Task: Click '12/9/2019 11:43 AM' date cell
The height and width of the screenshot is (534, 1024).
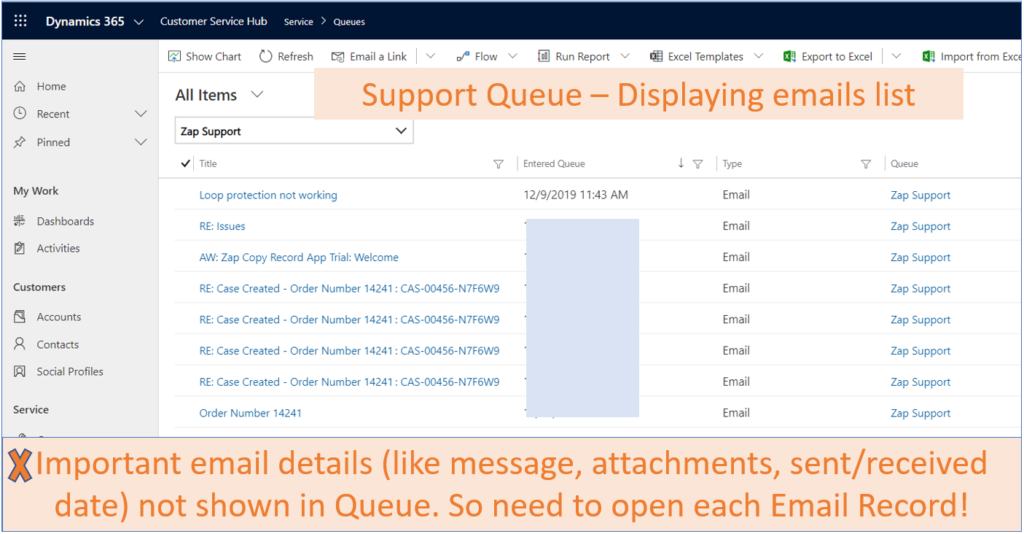Action: [x=575, y=195]
